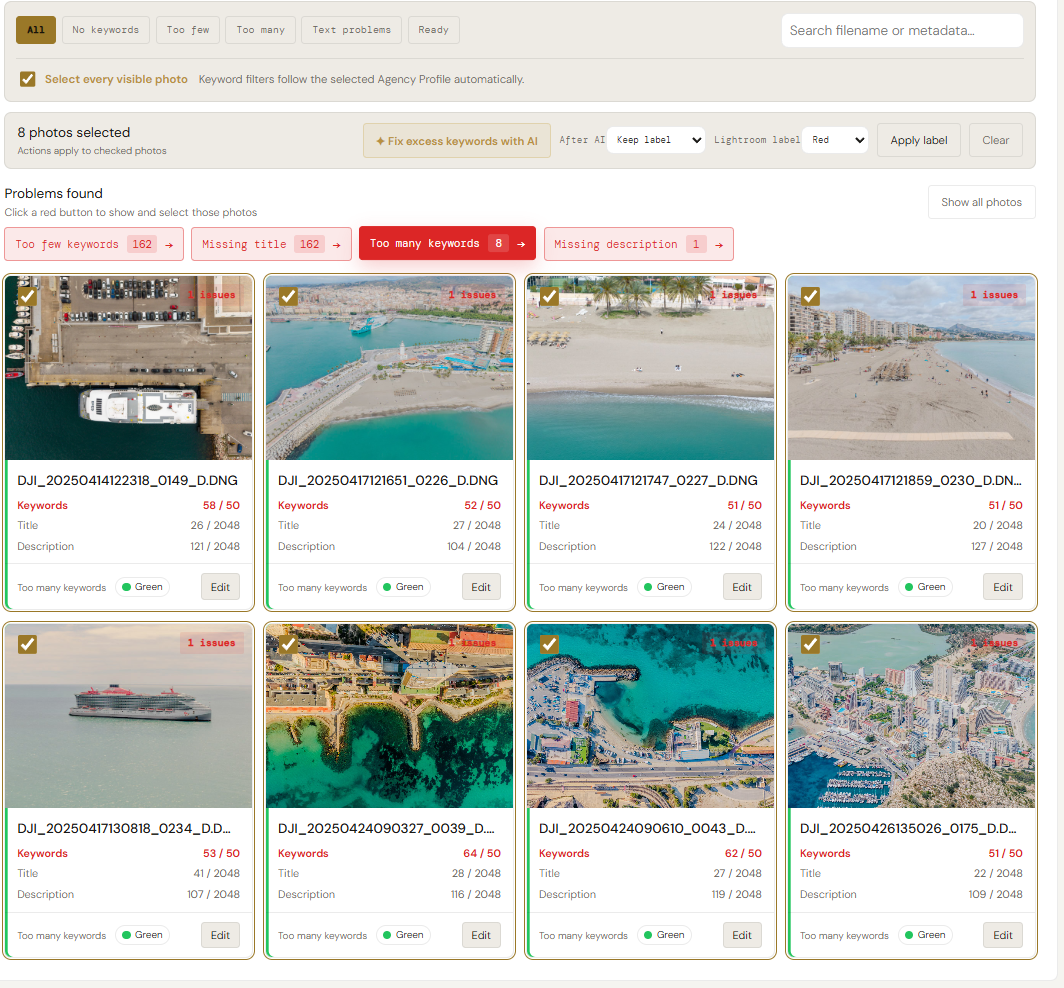Viewport: 1064px width, 988px height.
Task: Show Too few keywords 162 problems
Action: (x=94, y=244)
